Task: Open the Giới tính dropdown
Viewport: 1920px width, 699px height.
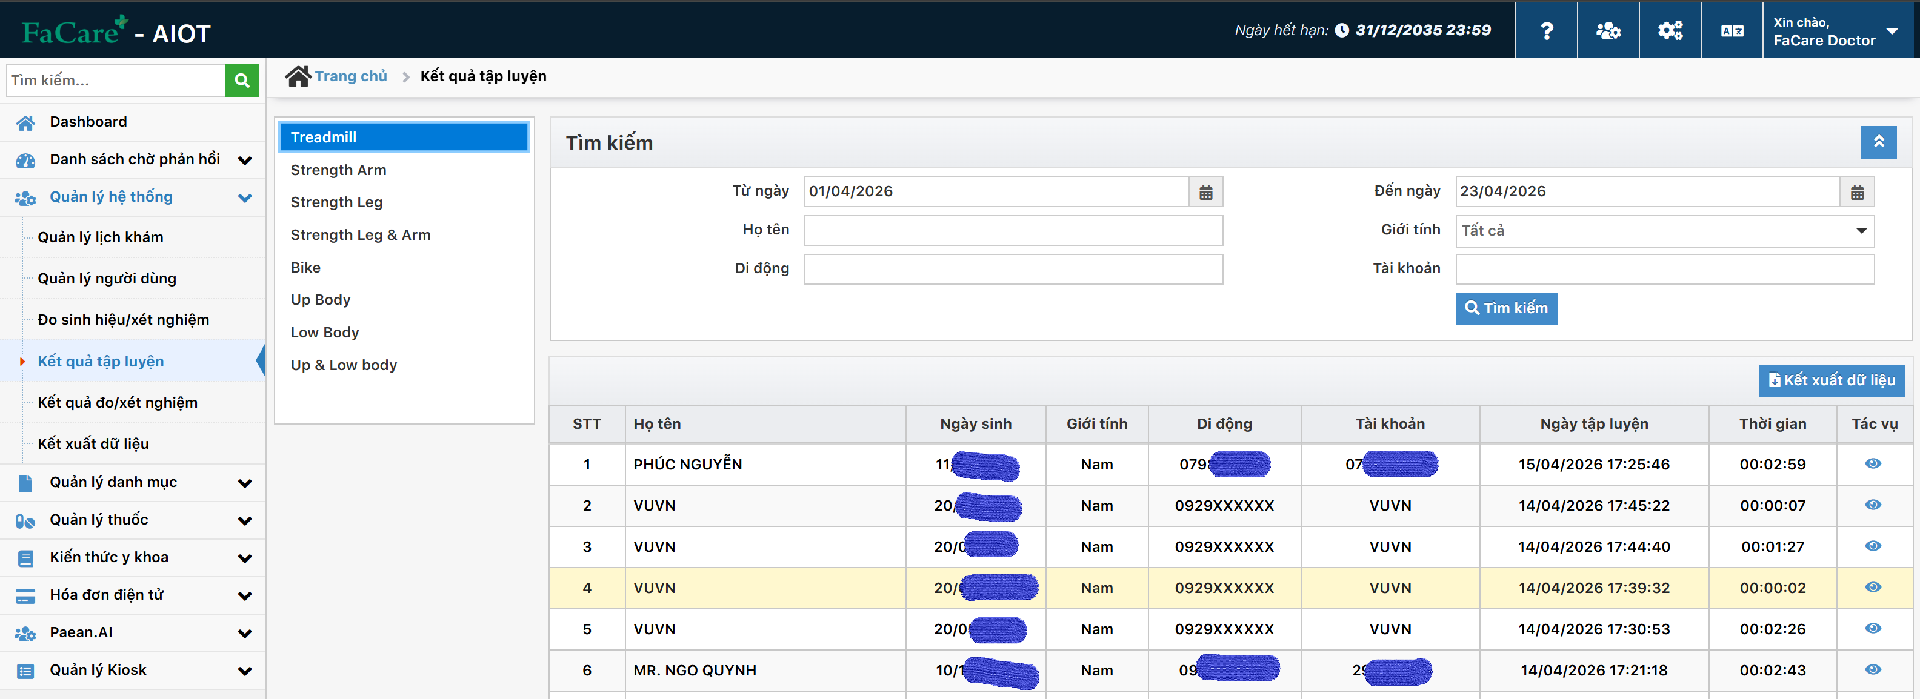Action: (x=1665, y=231)
